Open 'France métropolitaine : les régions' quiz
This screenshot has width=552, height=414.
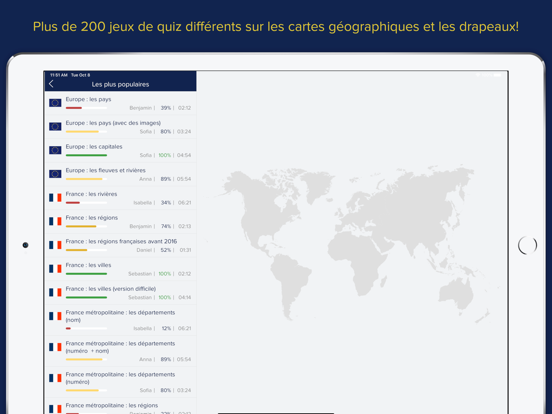pyautogui.click(x=120, y=406)
